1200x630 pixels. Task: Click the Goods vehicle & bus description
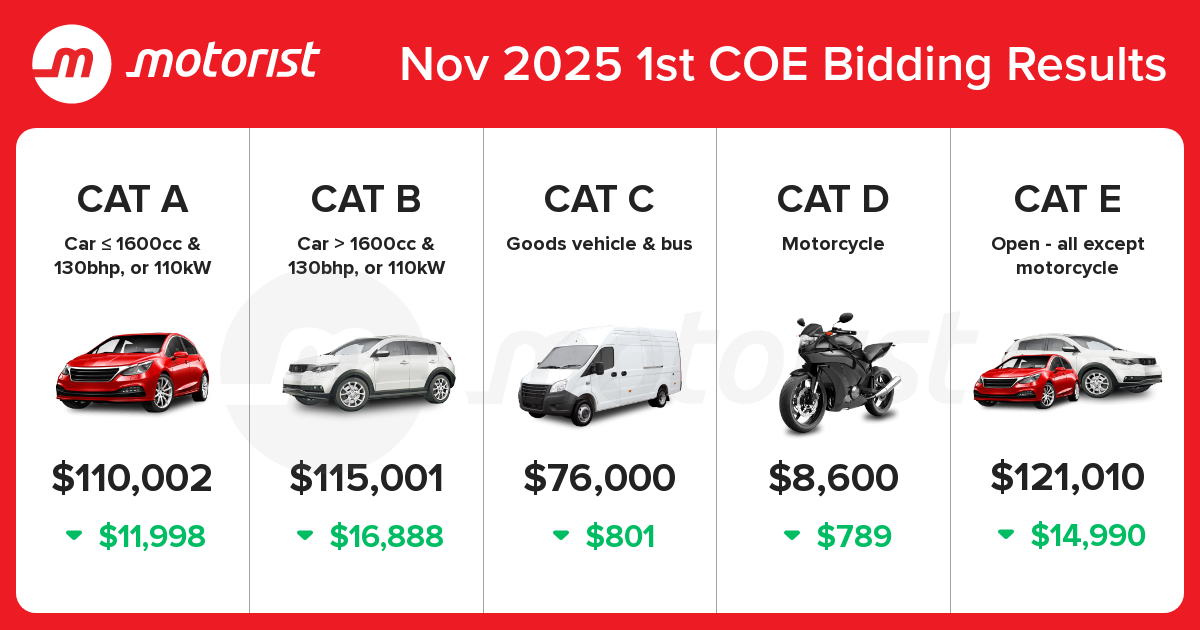[x=599, y=244]
